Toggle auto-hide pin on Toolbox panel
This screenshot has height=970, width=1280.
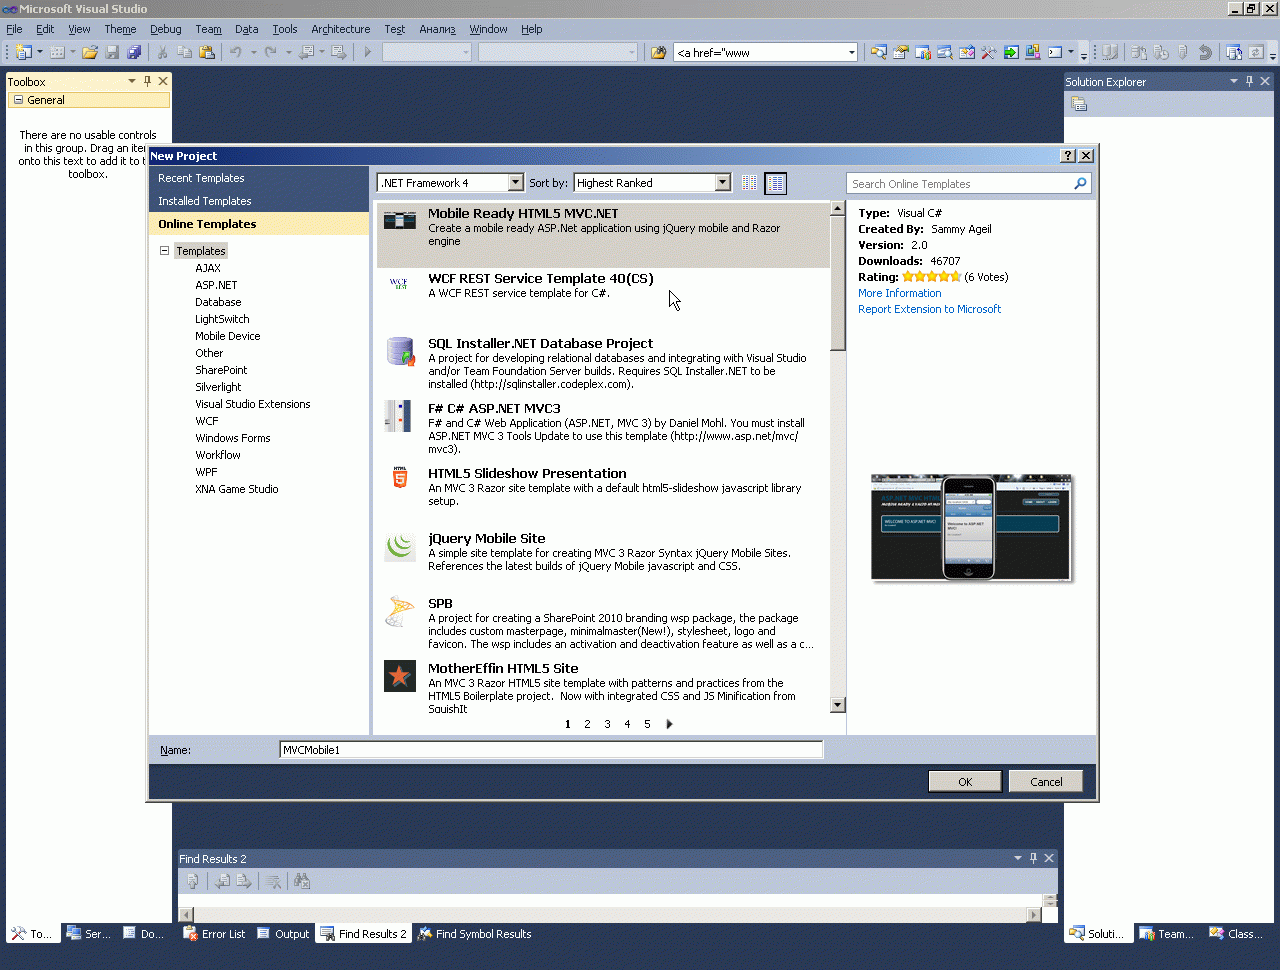point(147,81)
